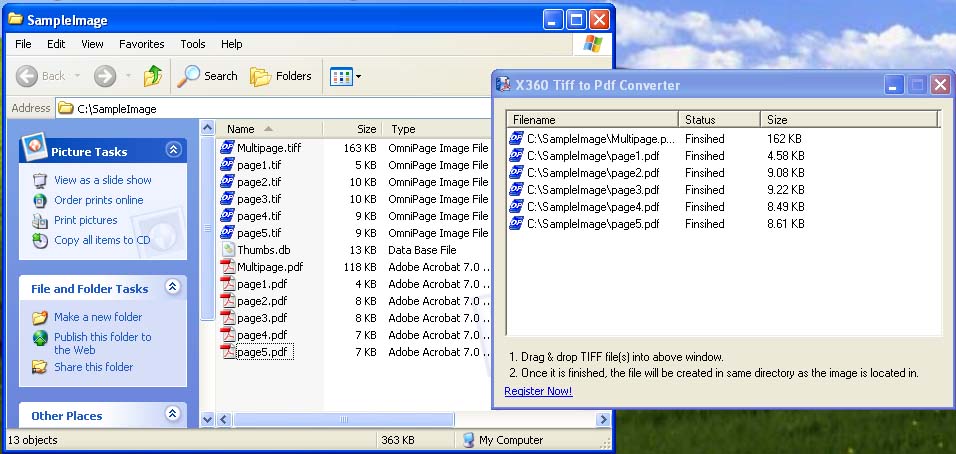Select the Multipage.tiff file icon
The height and width of the screenshot is (454, 956).
(228, 148)
